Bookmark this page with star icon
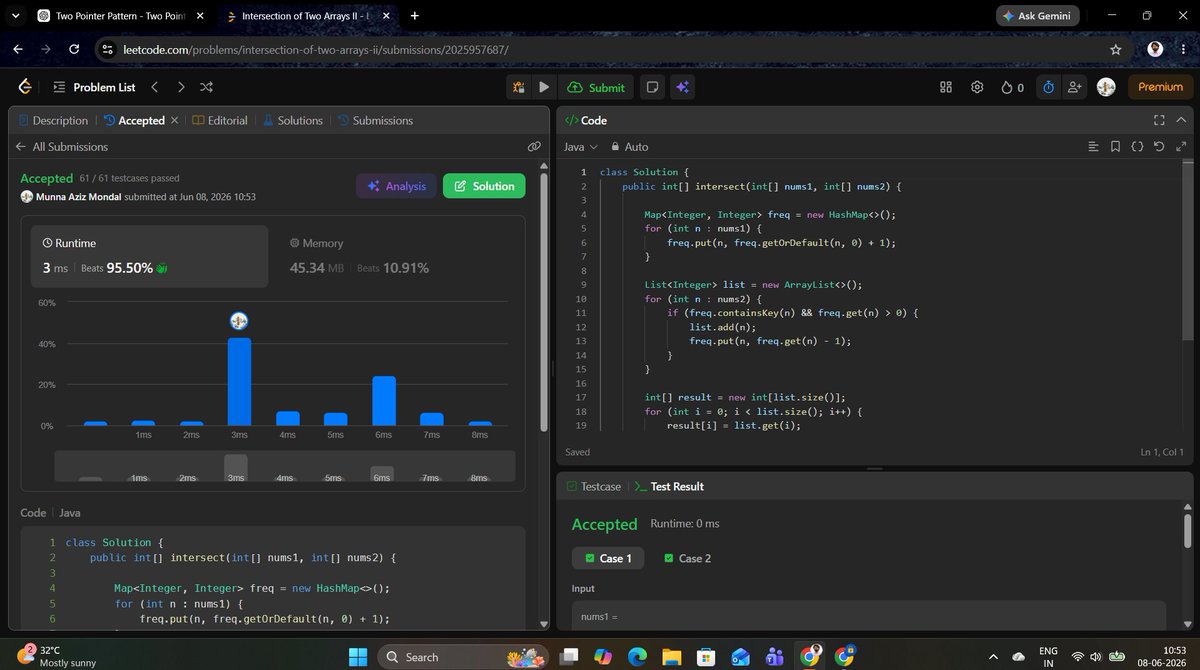This screenshot has width=1200, height=670. tap(1116, 49)
